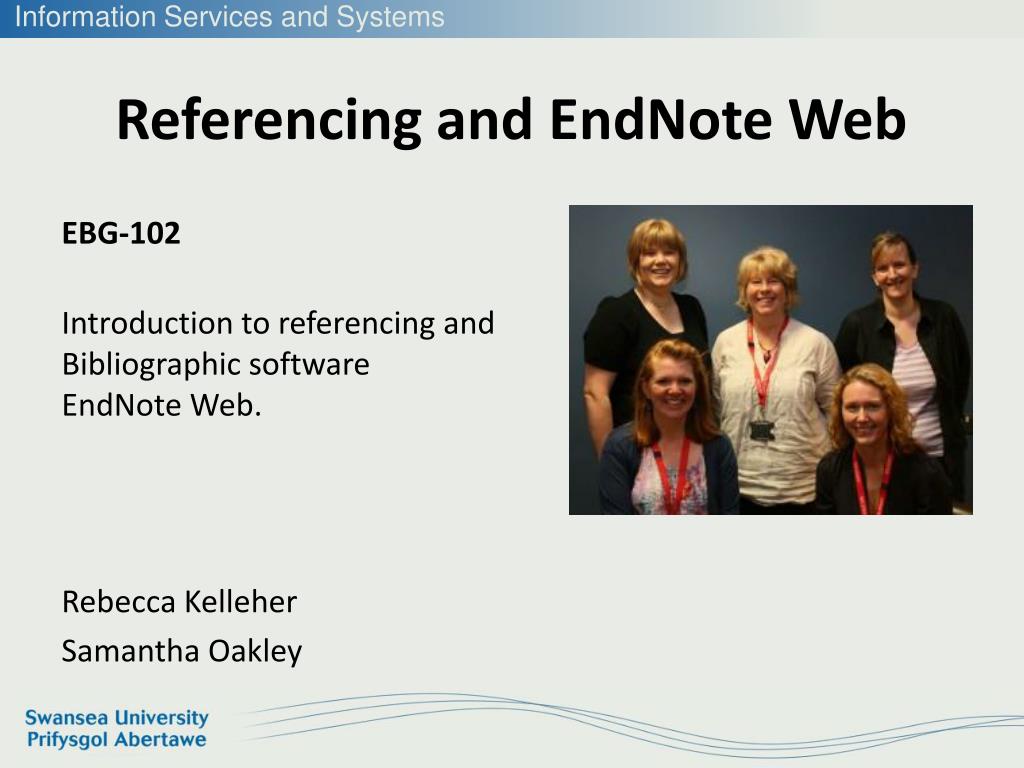Select the word EndNote in the title

(661, 120)
